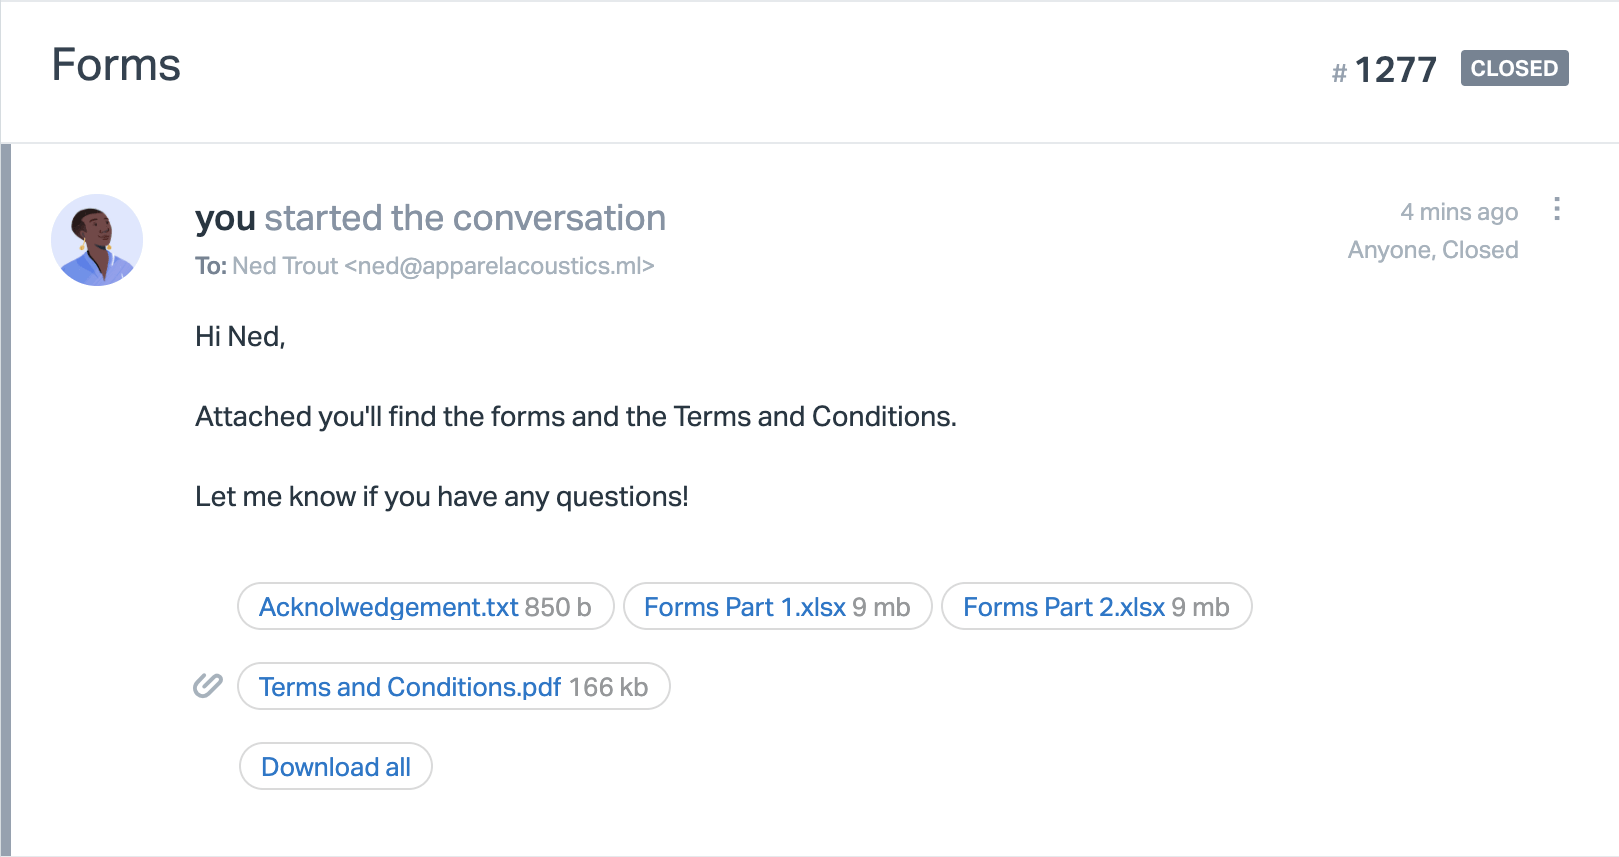This screenshot has height=857, width=1619.
Task: Open the message options three-dot menu
Action: point(1557,209)
